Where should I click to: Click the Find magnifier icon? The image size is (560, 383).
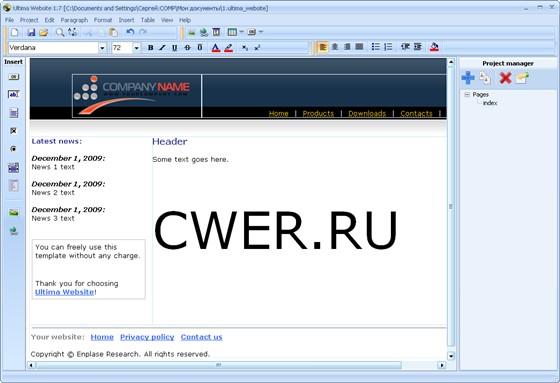[60, 33]
